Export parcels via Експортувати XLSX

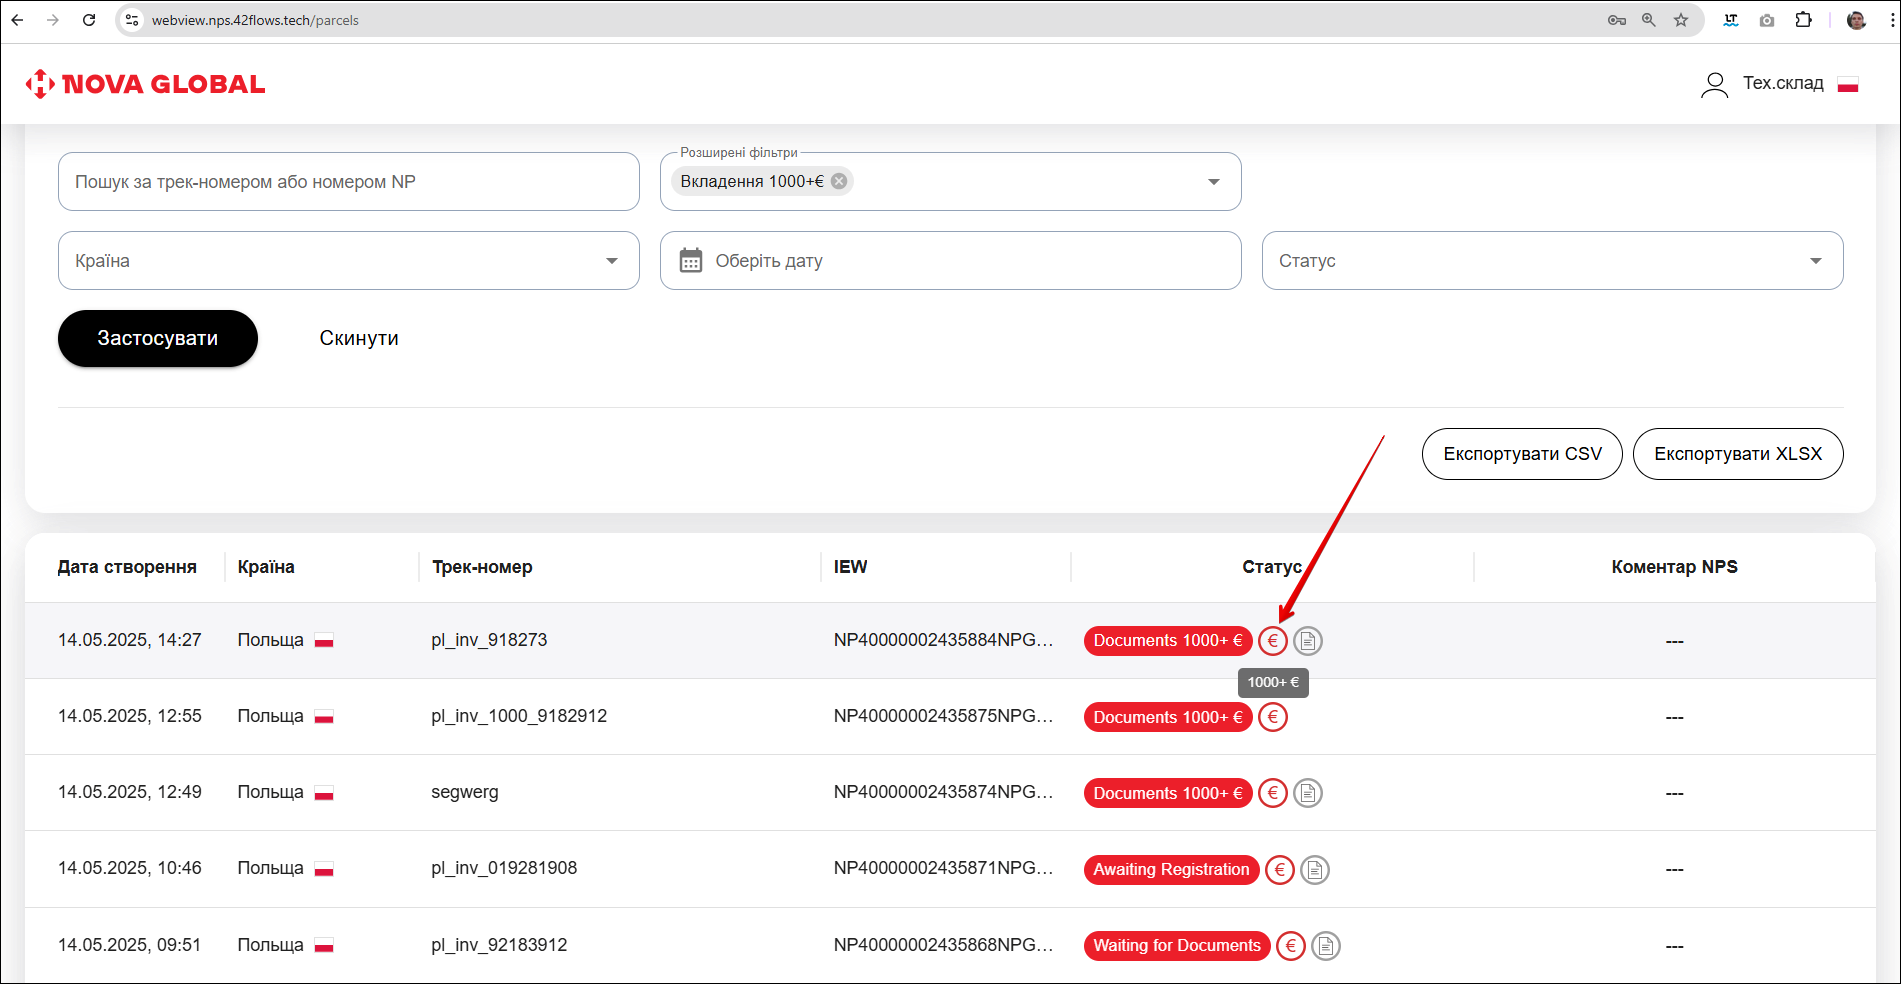(1737, 454)
